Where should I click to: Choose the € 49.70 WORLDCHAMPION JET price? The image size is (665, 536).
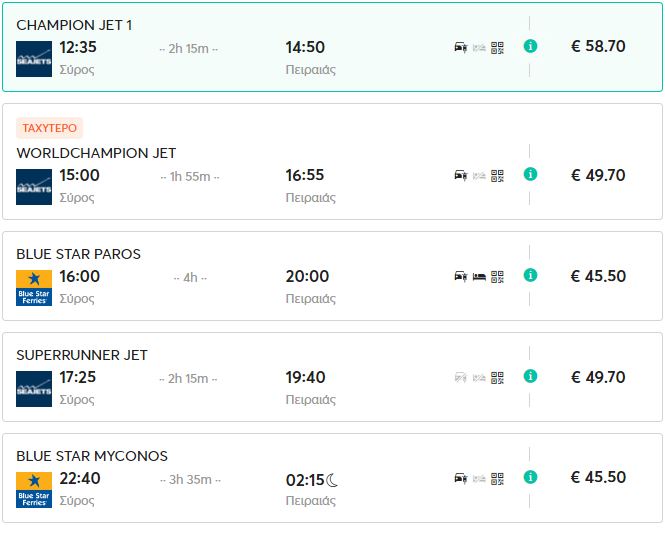[x=598, y=175]
